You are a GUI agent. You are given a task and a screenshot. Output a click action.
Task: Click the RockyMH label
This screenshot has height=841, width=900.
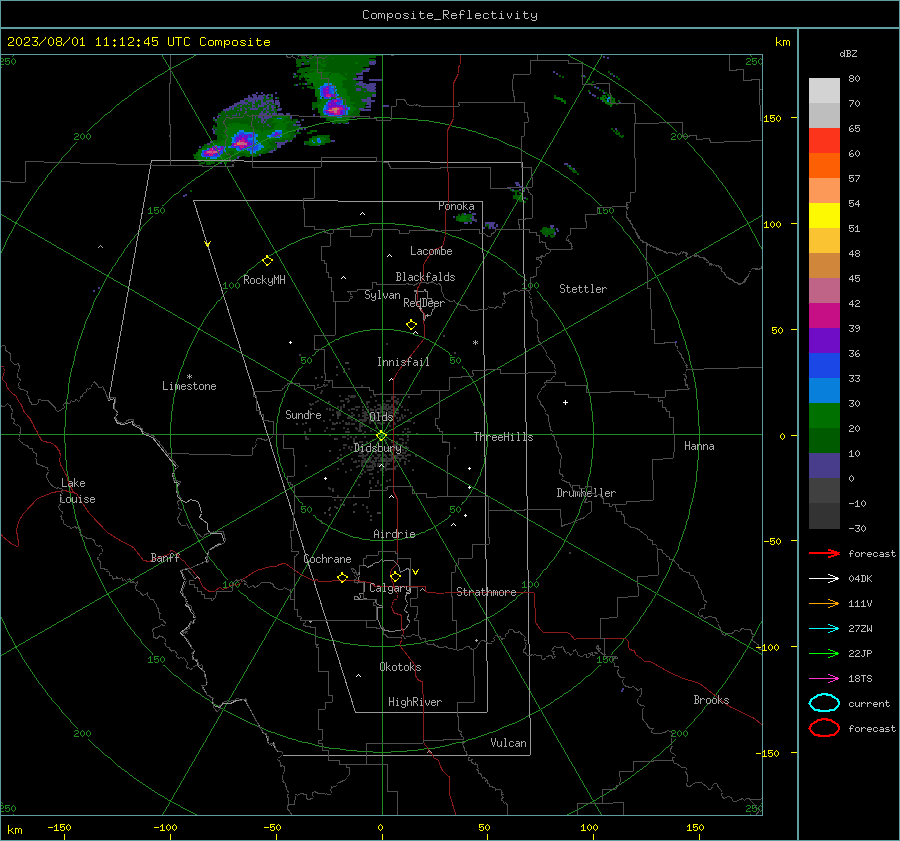[x=264, y=280]
